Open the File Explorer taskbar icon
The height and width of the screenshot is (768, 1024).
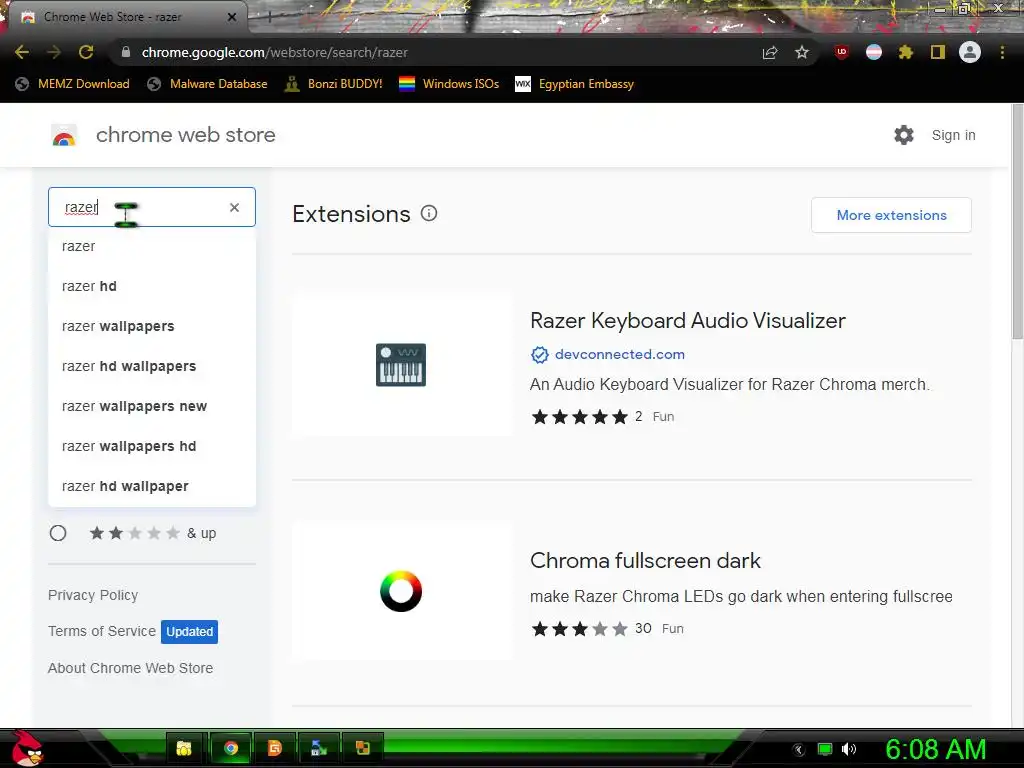[184, 748]
